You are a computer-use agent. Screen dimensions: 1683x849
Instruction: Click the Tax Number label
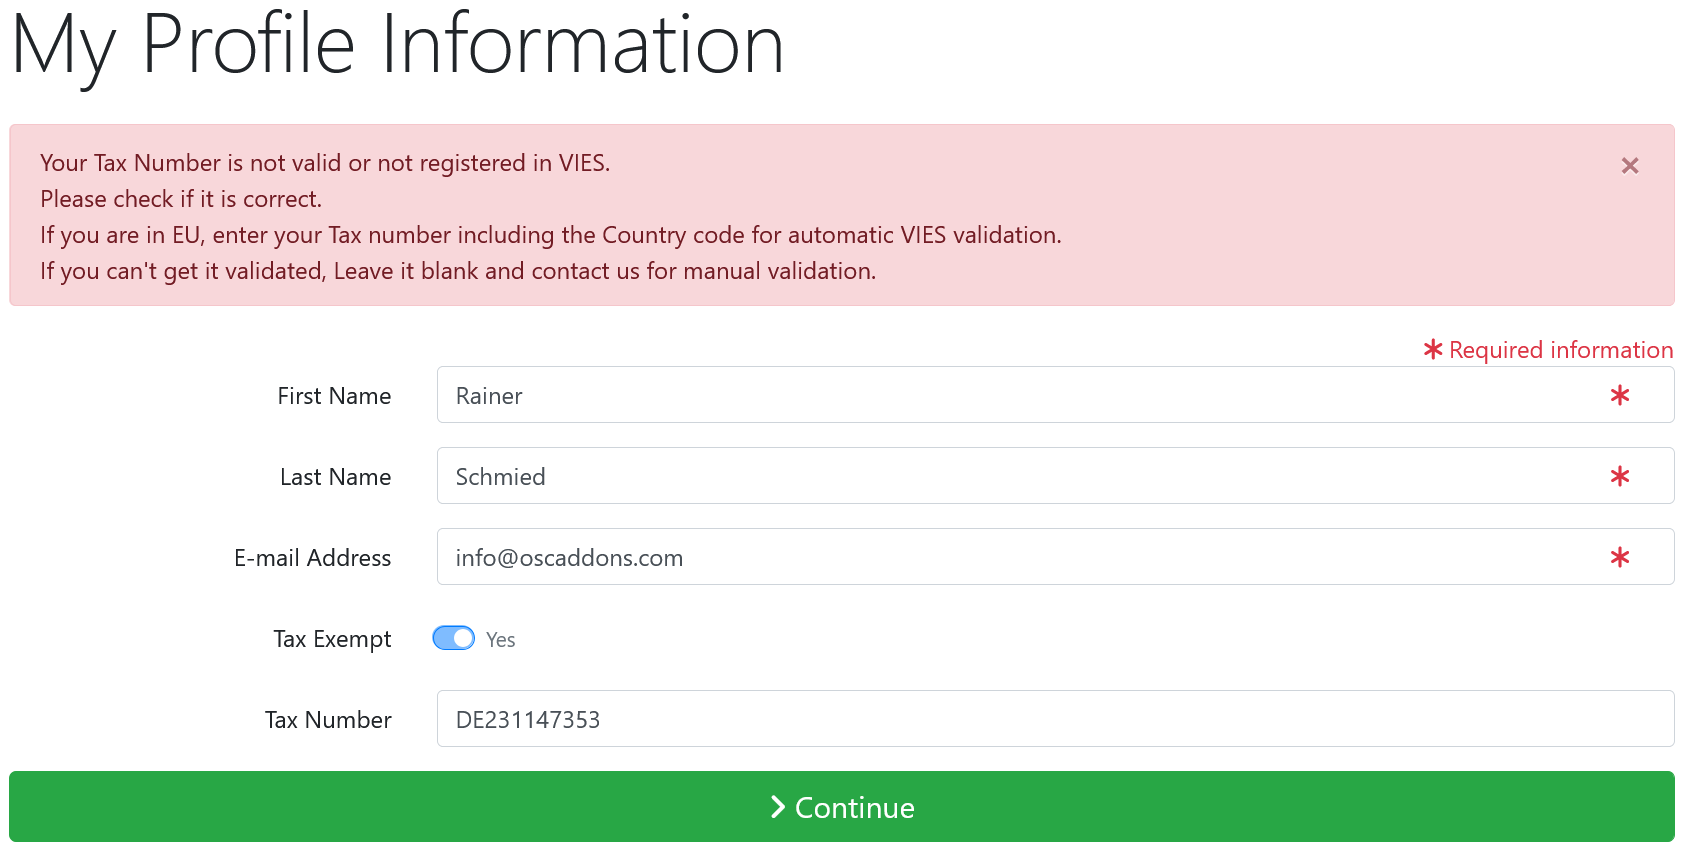point(328,720)
